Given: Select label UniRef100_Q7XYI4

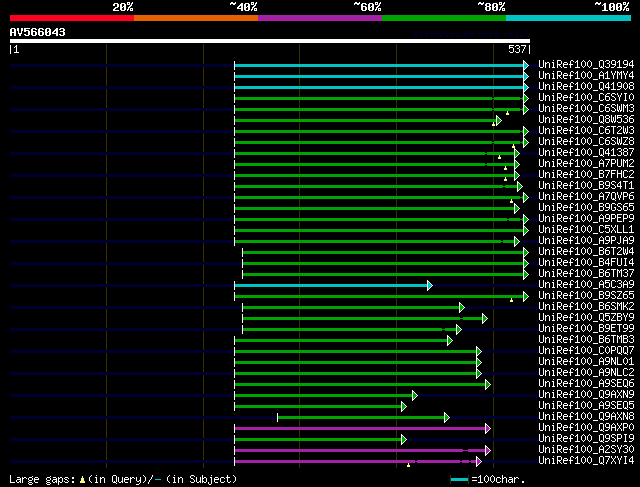Looking at the screenshot, I should (586, 461).
